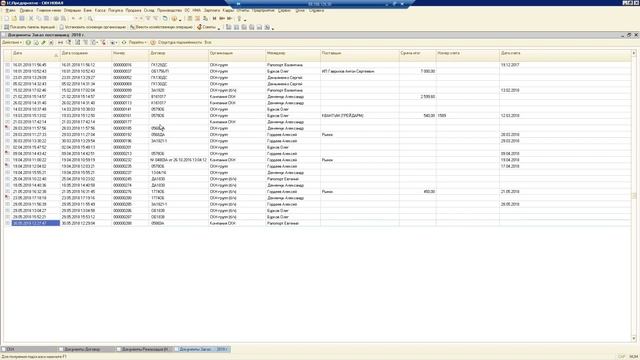Click the Mark for deletion icon

(x=51, y=42)
